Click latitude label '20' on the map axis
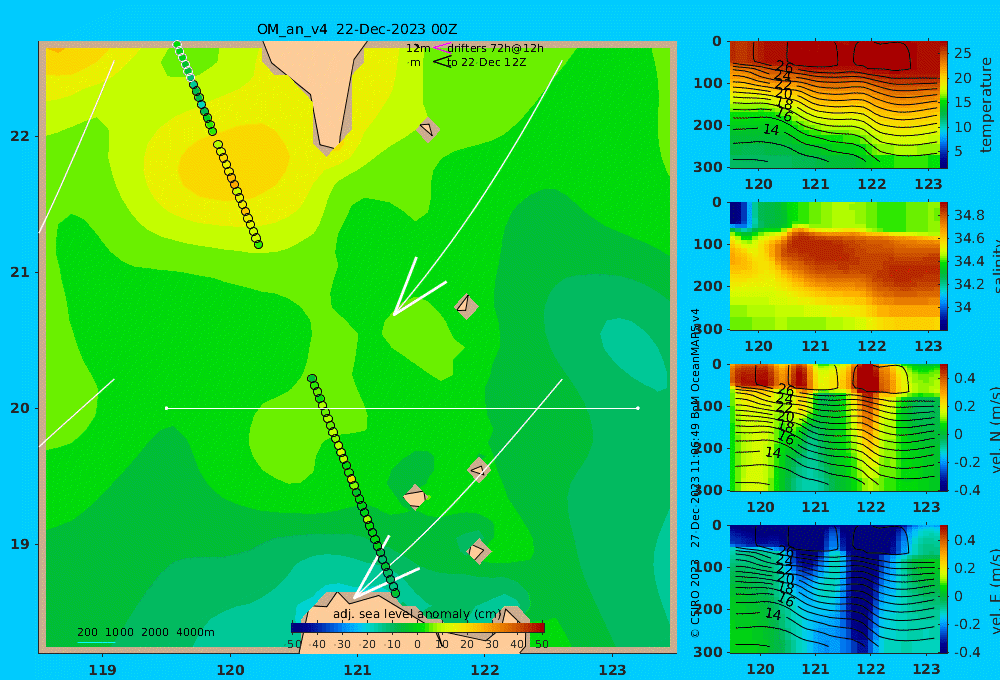This screenshot has width=1000, height=680. (20, 408)
